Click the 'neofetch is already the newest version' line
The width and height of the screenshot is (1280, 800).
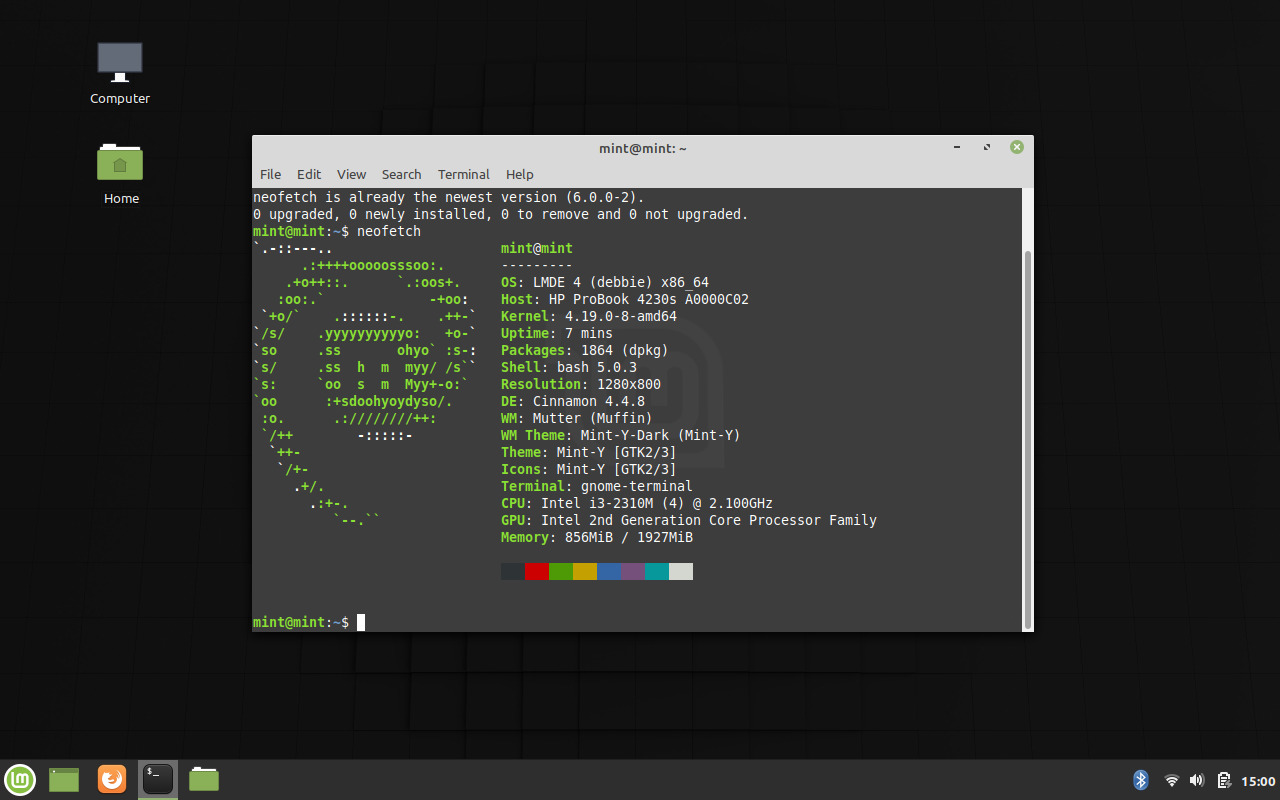[449, 197]
